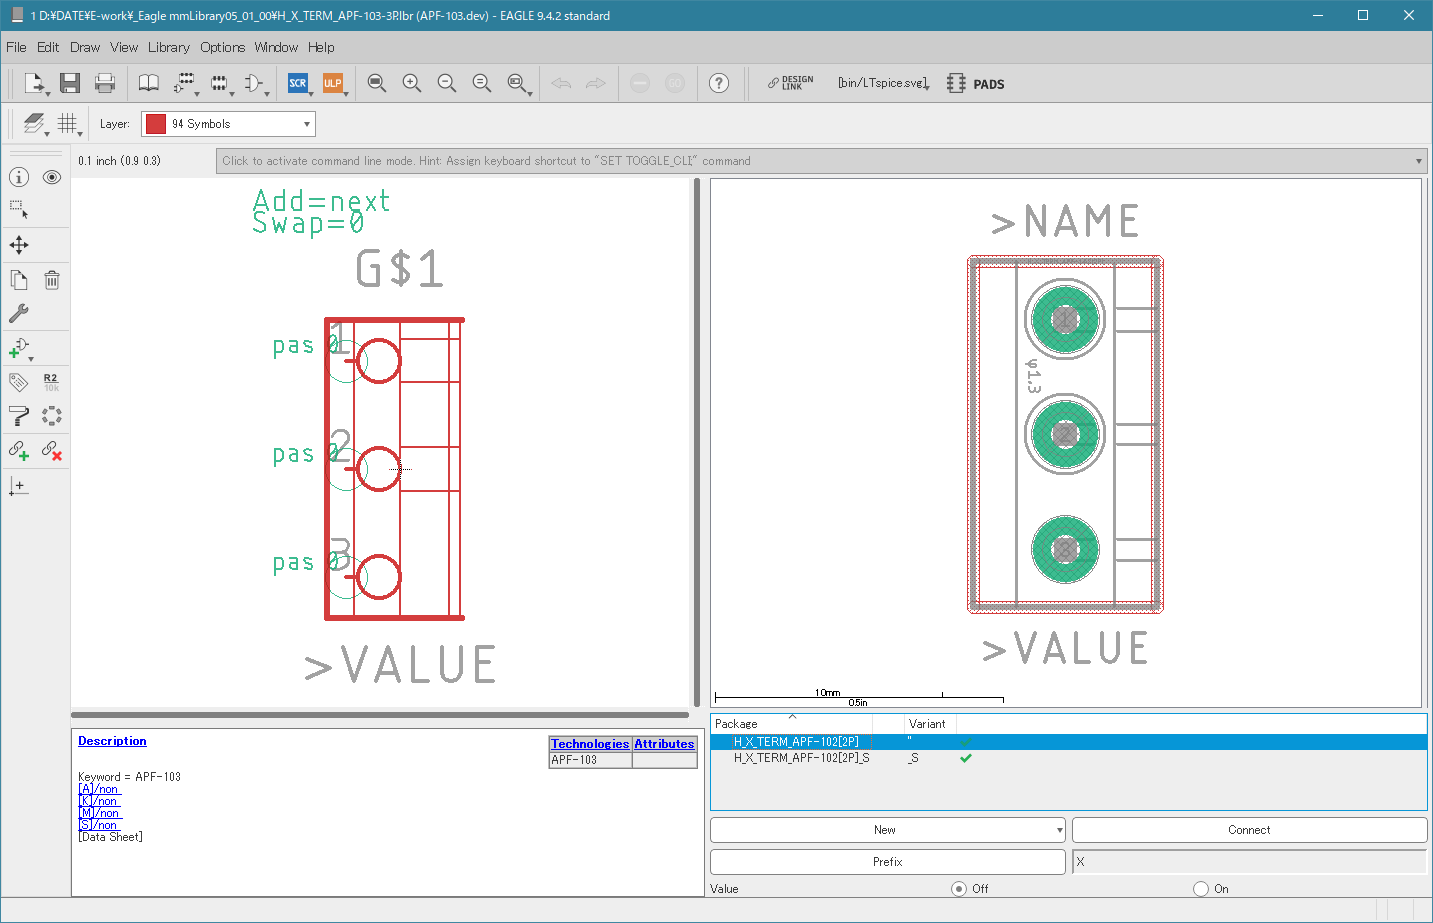Click the Description link
1433x923 pixels.
112,741
